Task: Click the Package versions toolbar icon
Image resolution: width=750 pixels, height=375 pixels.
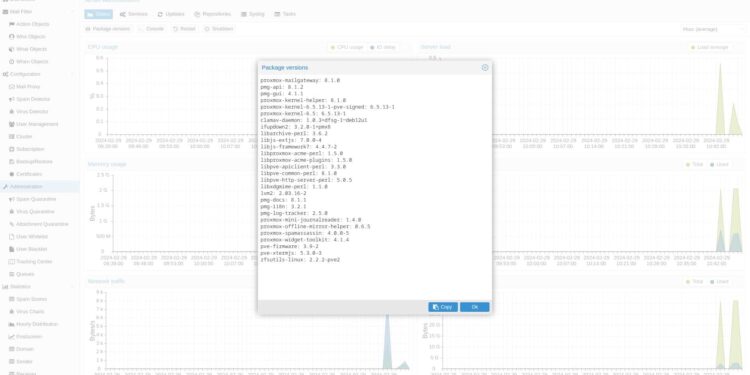Action: (88, 29)
